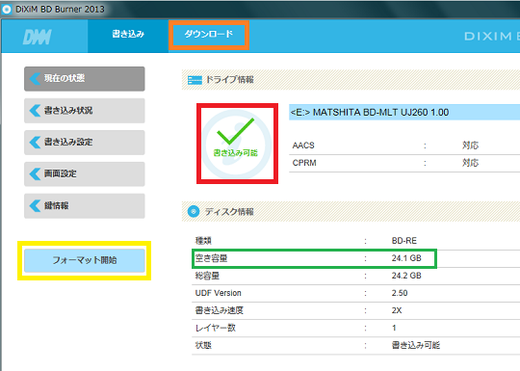Select 現在の状態 in the sidebar
This screenshot has height=371, width=520.
(x=84, y=79)
